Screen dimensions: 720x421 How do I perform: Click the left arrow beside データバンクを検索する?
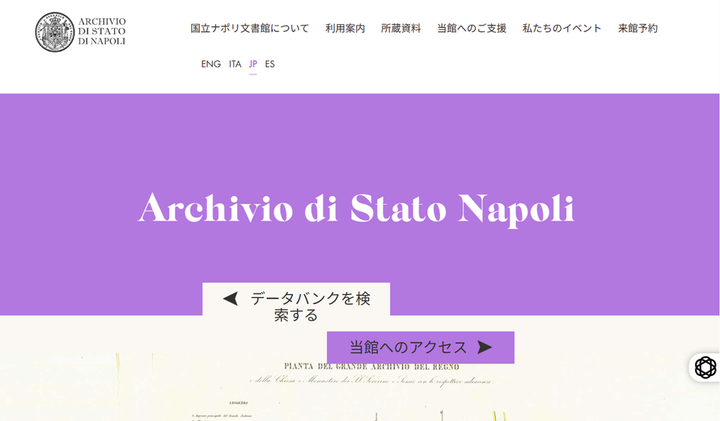coord(231,299)
